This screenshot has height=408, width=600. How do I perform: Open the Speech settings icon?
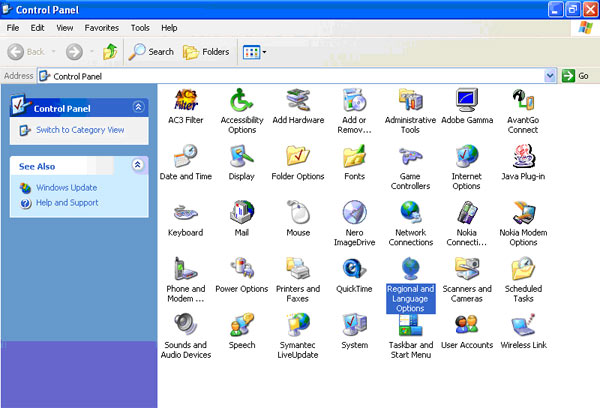pos(241,325)
